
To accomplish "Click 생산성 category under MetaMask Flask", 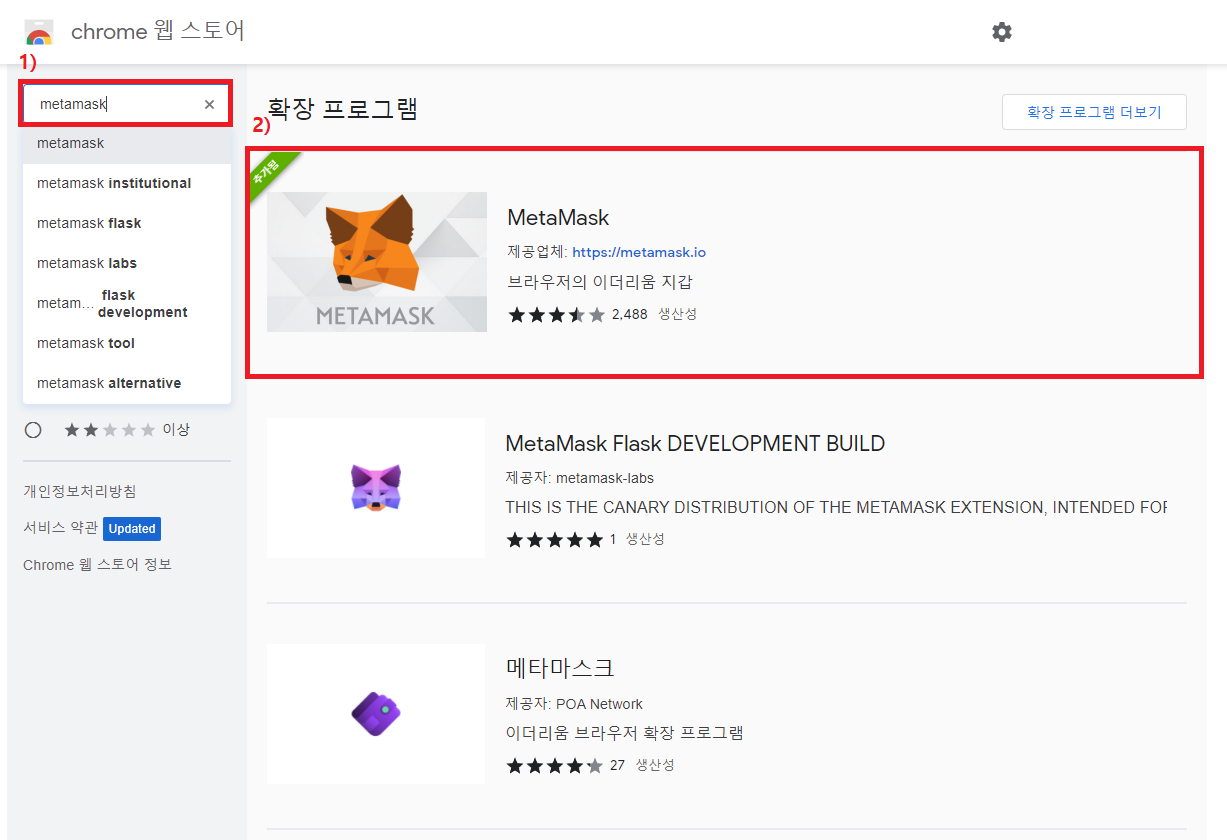I will (645, 539).
